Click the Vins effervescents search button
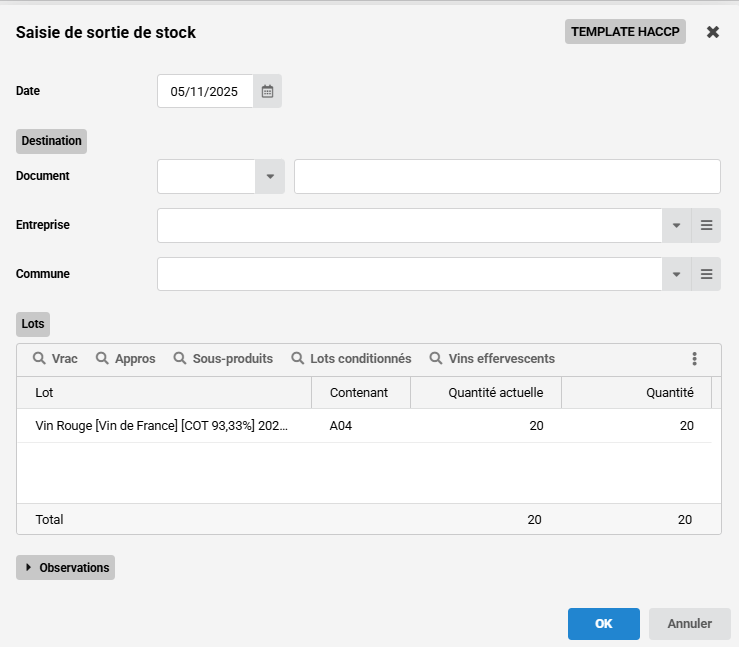Screen dimensions: 739x647 coord(492,359)
